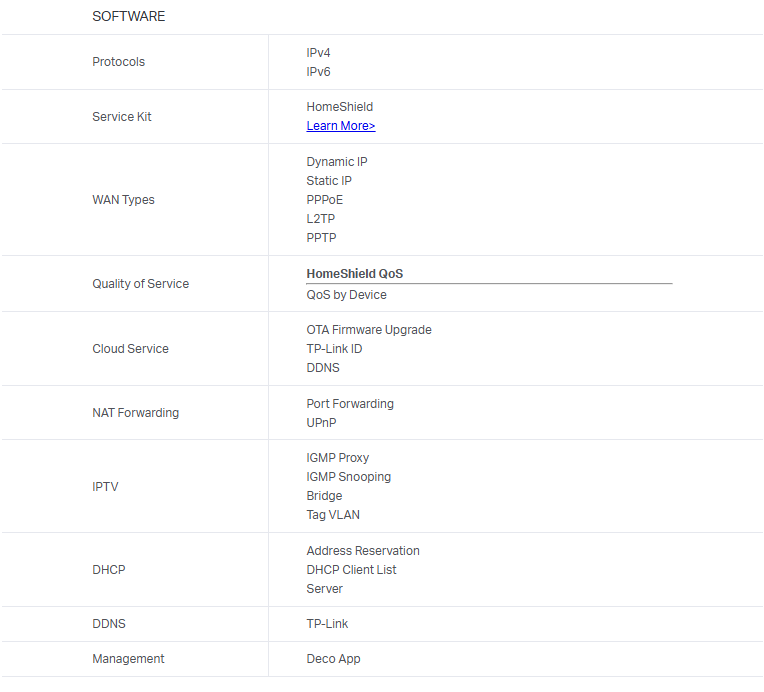Open the HomeShield Learn More link
This screenshot has height=692, width=764.
point(340,126)
